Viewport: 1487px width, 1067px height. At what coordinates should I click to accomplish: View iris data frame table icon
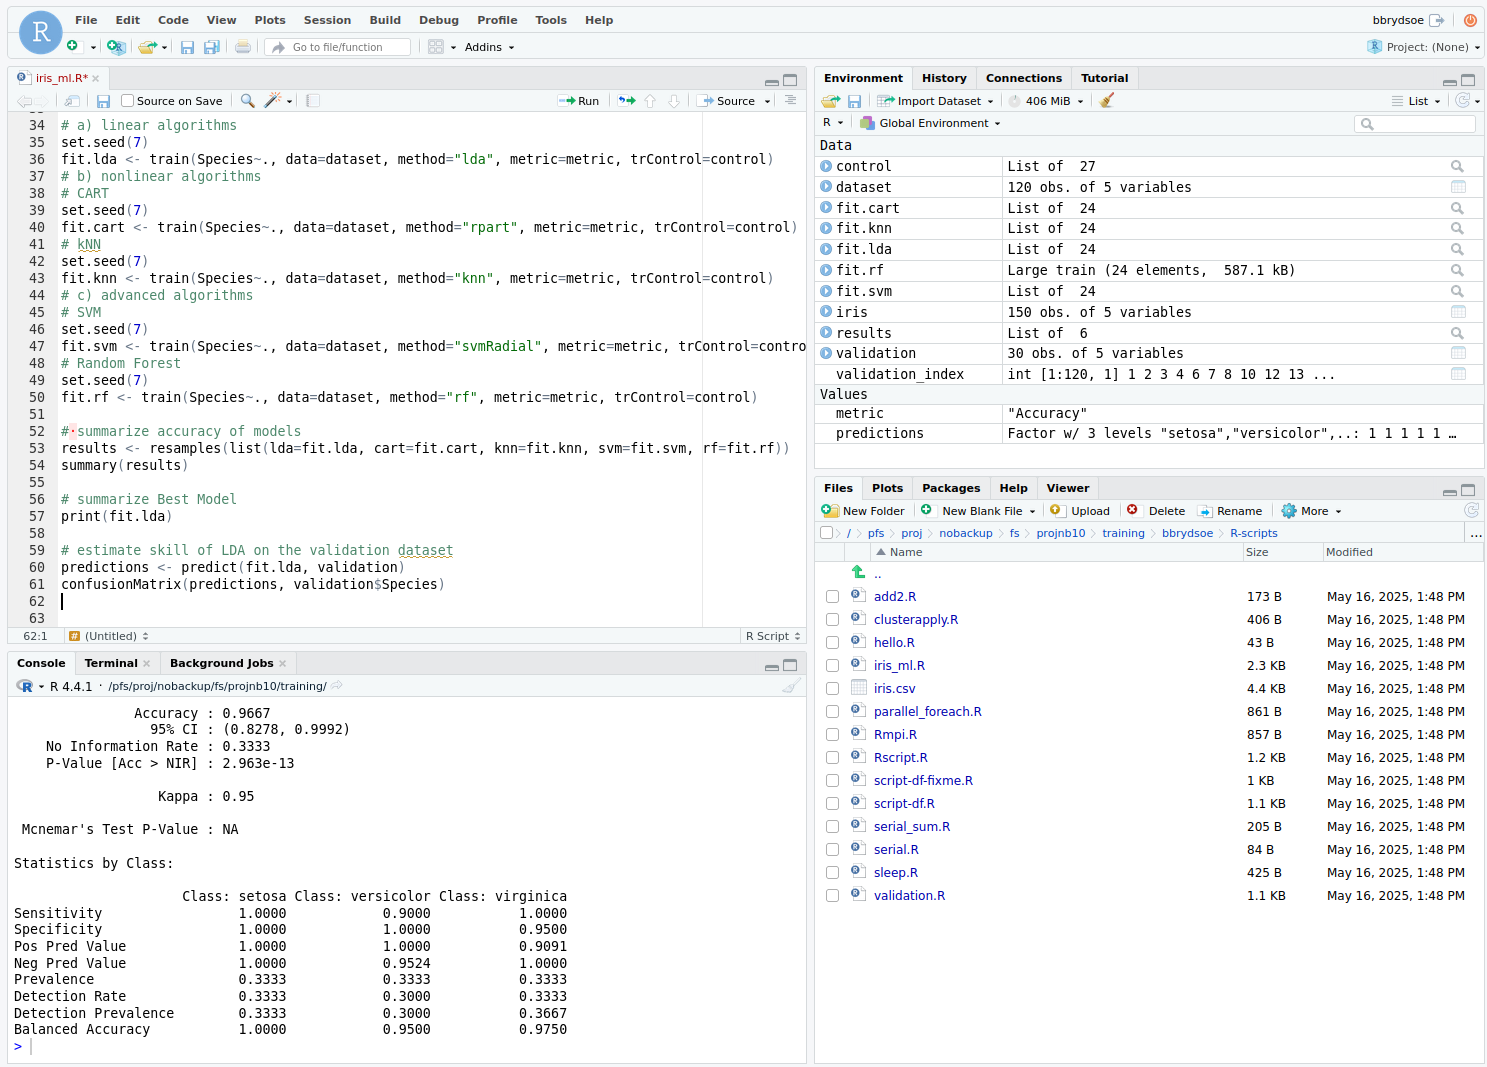coord(1458,312)
